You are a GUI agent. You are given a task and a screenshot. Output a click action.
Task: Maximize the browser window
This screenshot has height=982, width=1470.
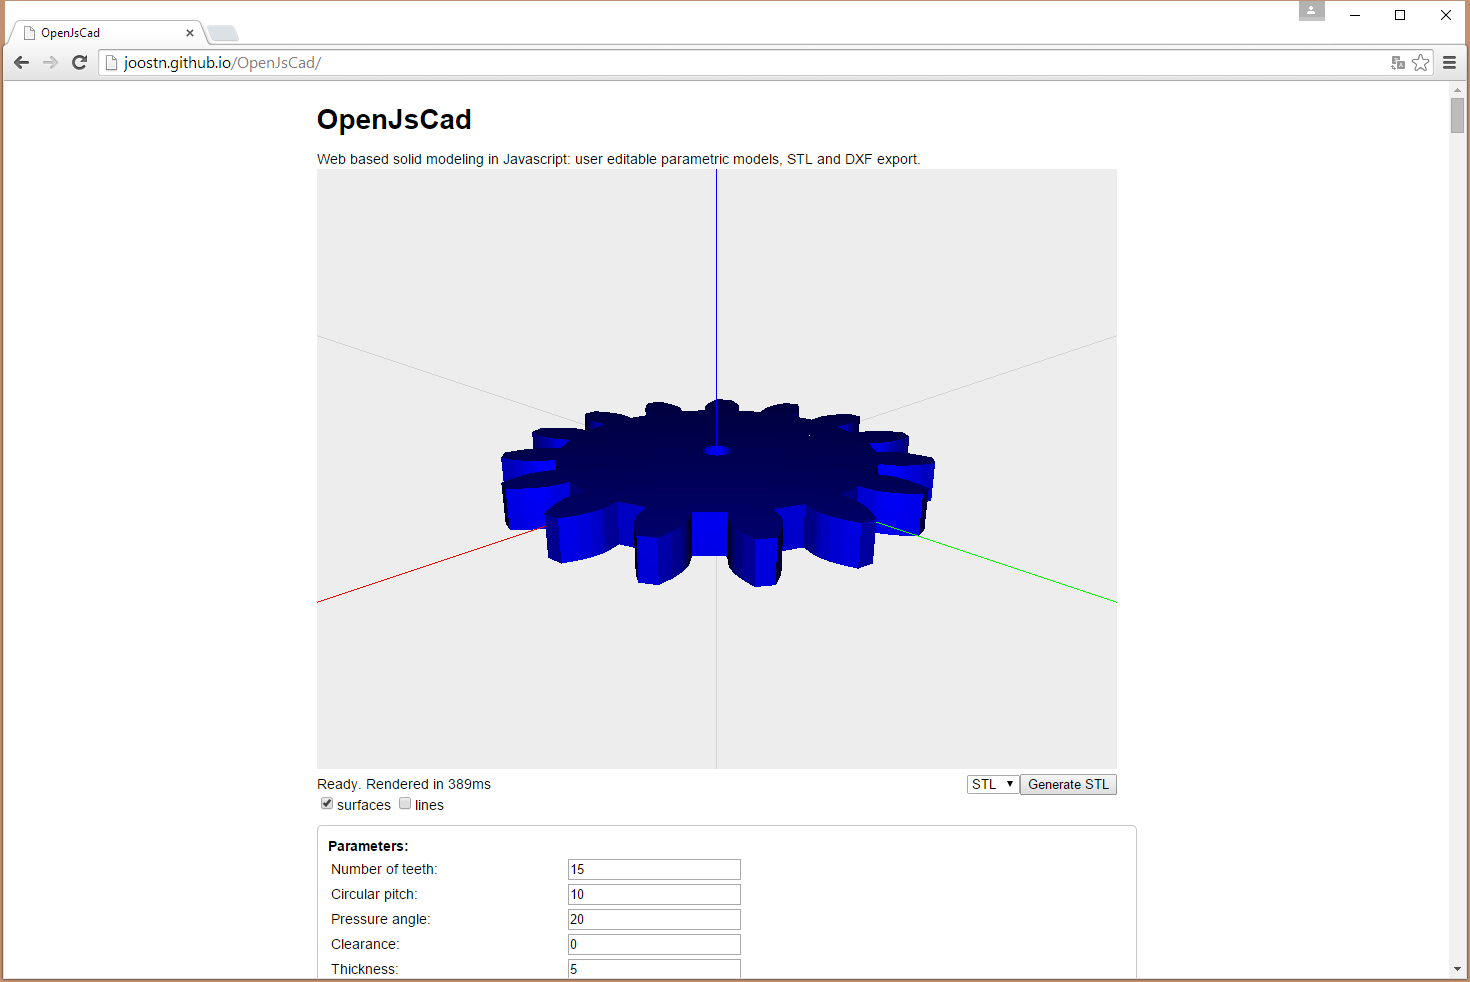[1400, 15]
